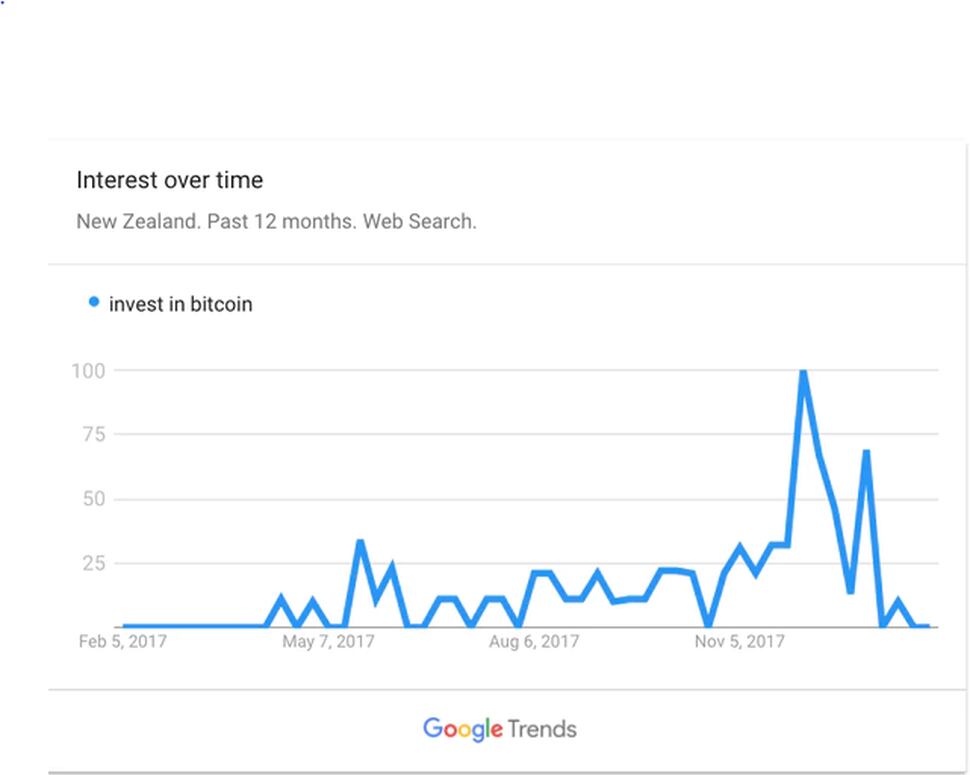Screen dimensions: 970x775
Task: Click the flat line segment after Feb 5, 2017
Action: pyautogui.click(x=195, y=626)
